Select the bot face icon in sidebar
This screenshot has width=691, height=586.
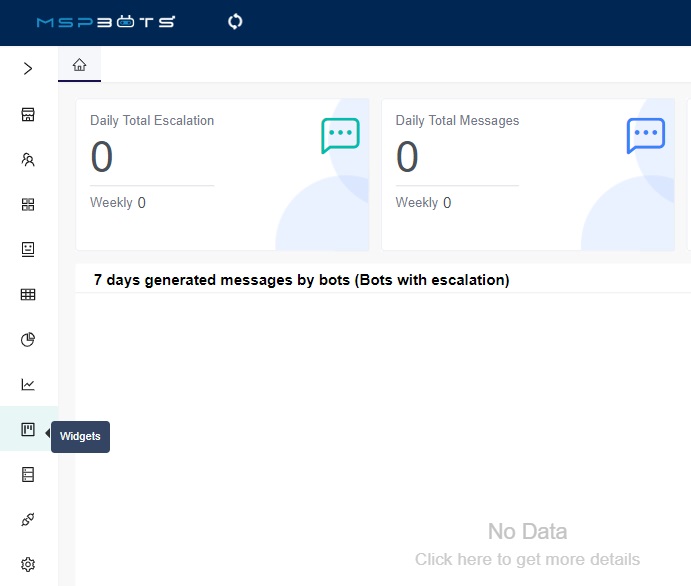(28, 249)
